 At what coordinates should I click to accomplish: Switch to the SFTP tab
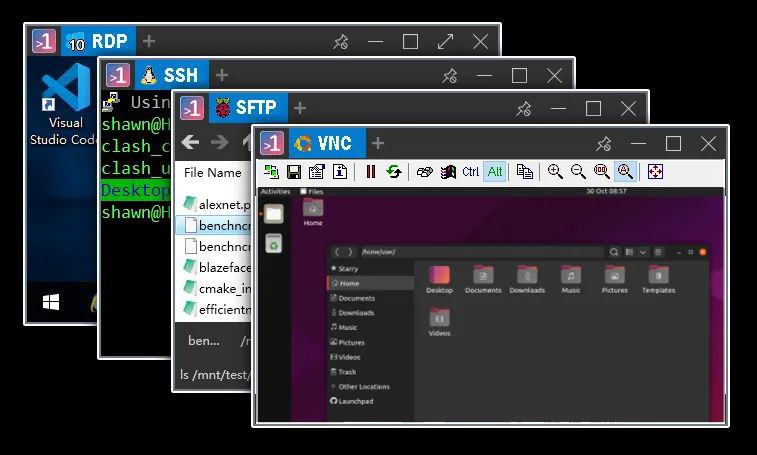click(x=246, y=109)
